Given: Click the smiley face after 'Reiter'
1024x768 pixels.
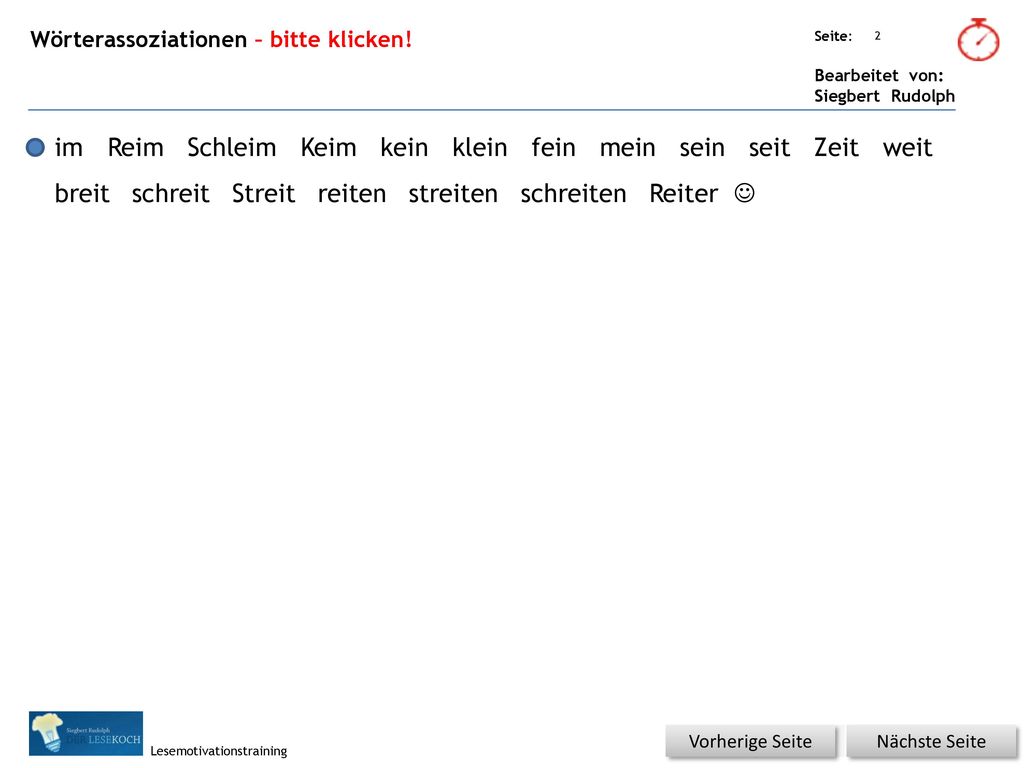Looking at the screenshot, I should [x=744, y=193].
